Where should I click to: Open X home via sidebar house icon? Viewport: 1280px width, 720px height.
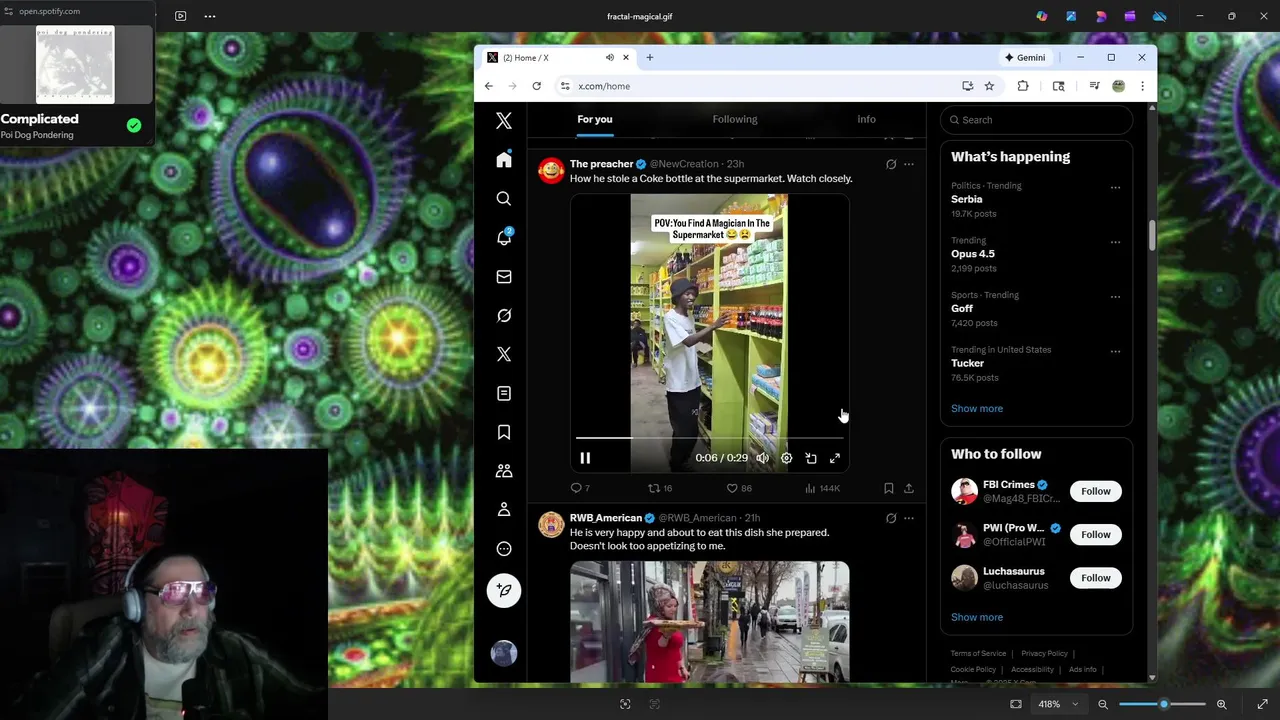[x=504, y=160]
